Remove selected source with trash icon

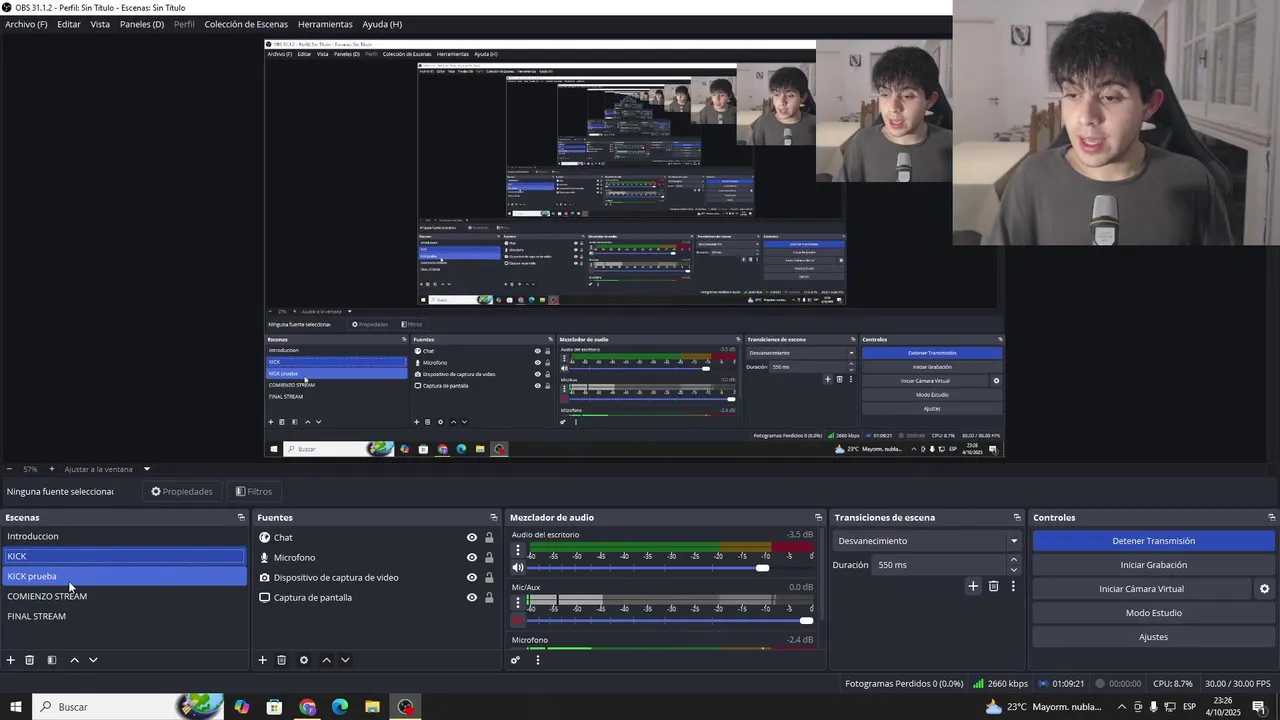click(x=282, y=660)
